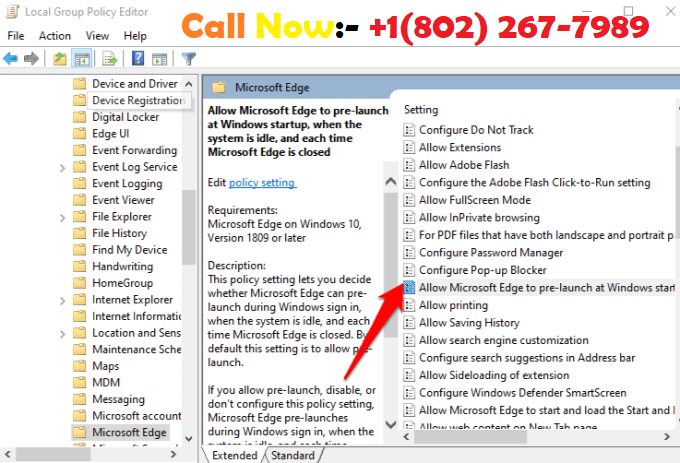This screenshot has height=463, width=680.
Task: Click the Local Group Policy Editor title icon
Action: tap(12, 12)
